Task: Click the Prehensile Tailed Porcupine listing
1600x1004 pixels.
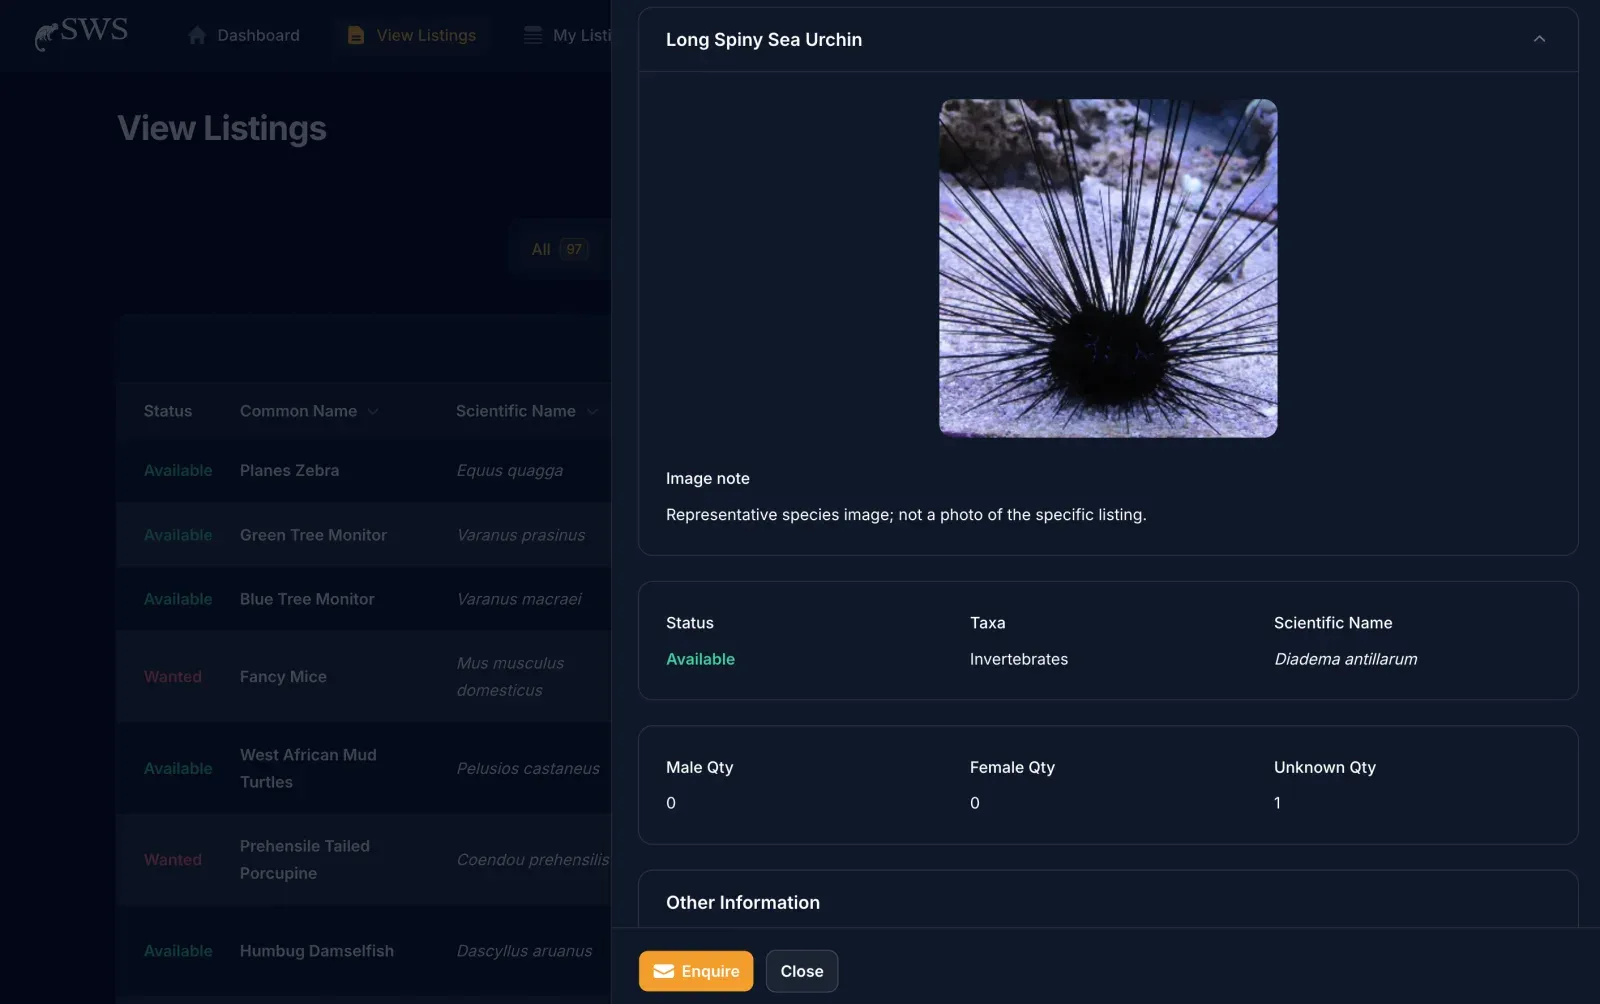Action: (x=305, y=859)
